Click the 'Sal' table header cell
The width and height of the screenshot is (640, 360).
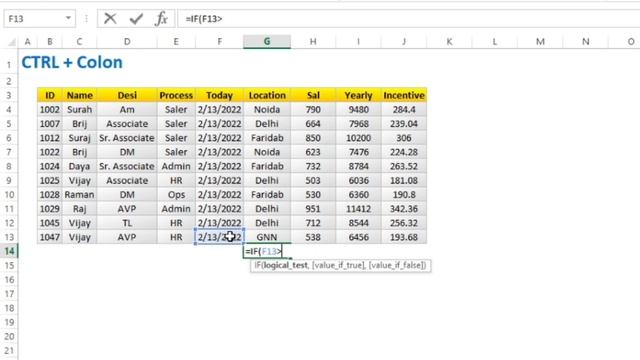coord(313,95)
